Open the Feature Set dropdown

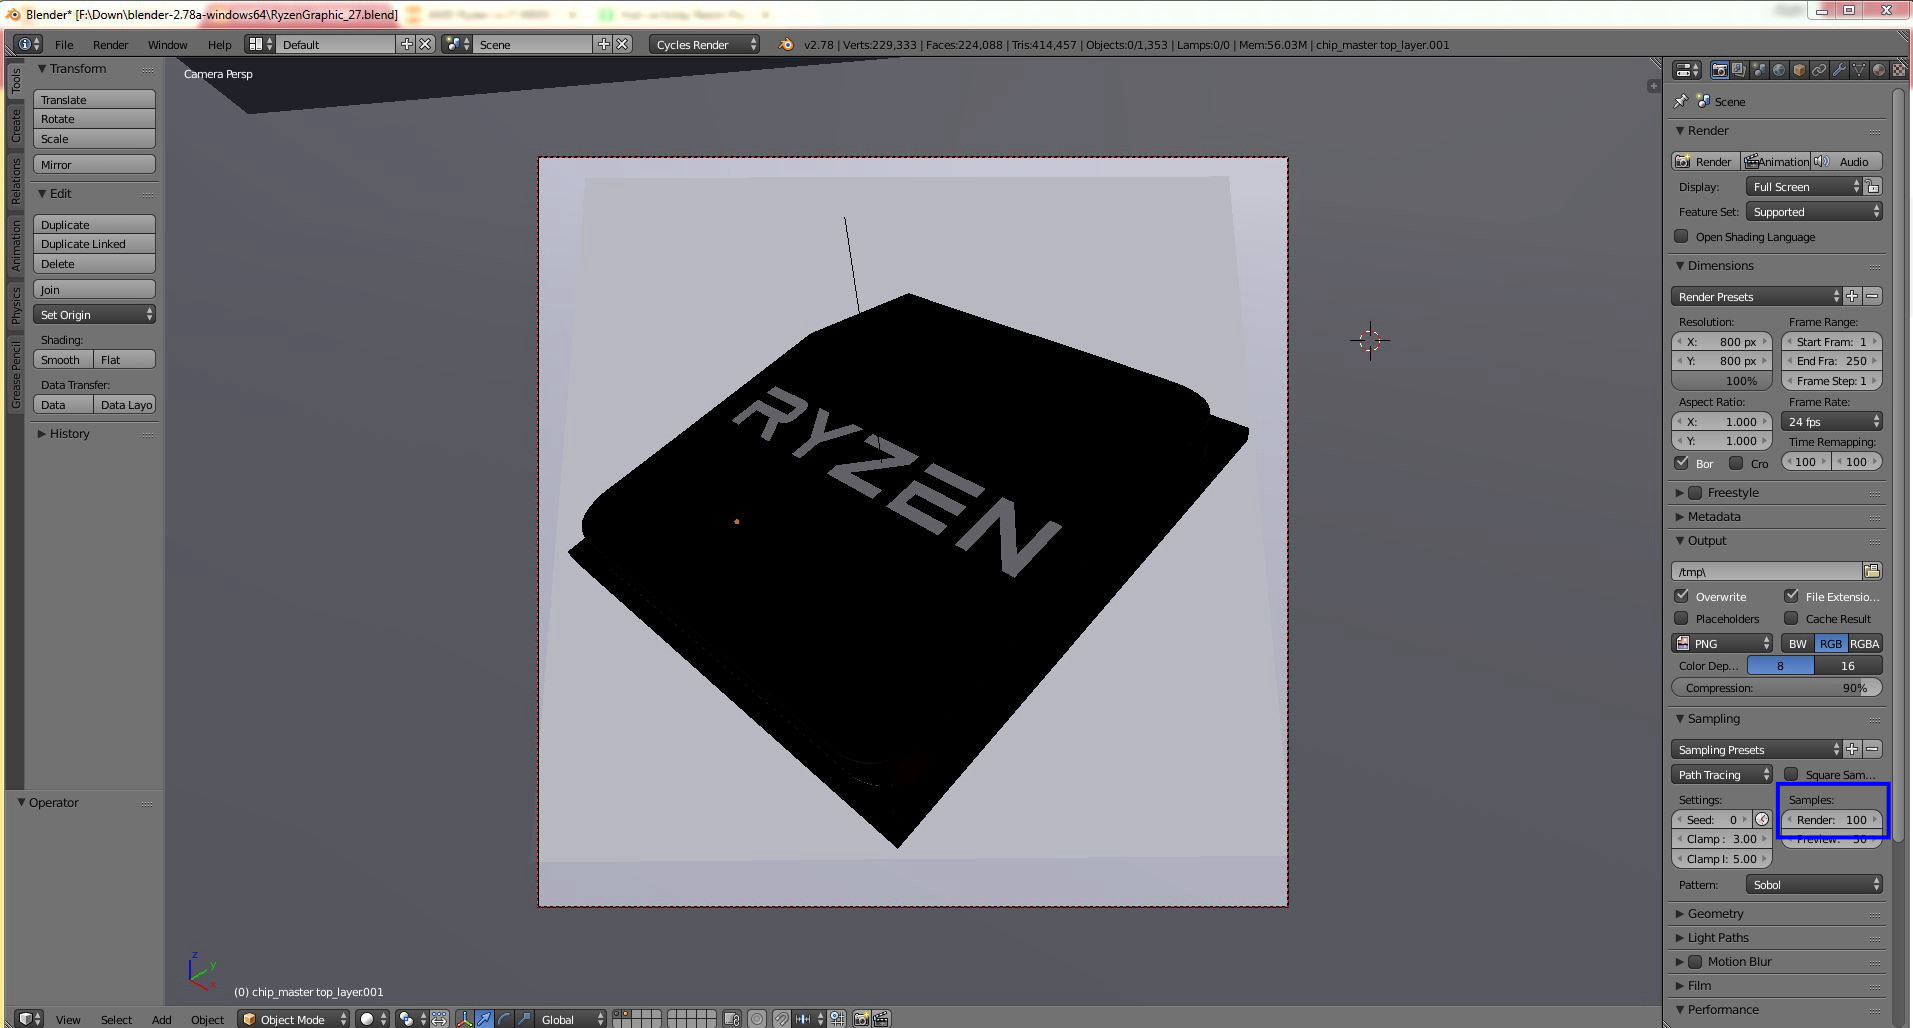click(x=1814, y=212)
